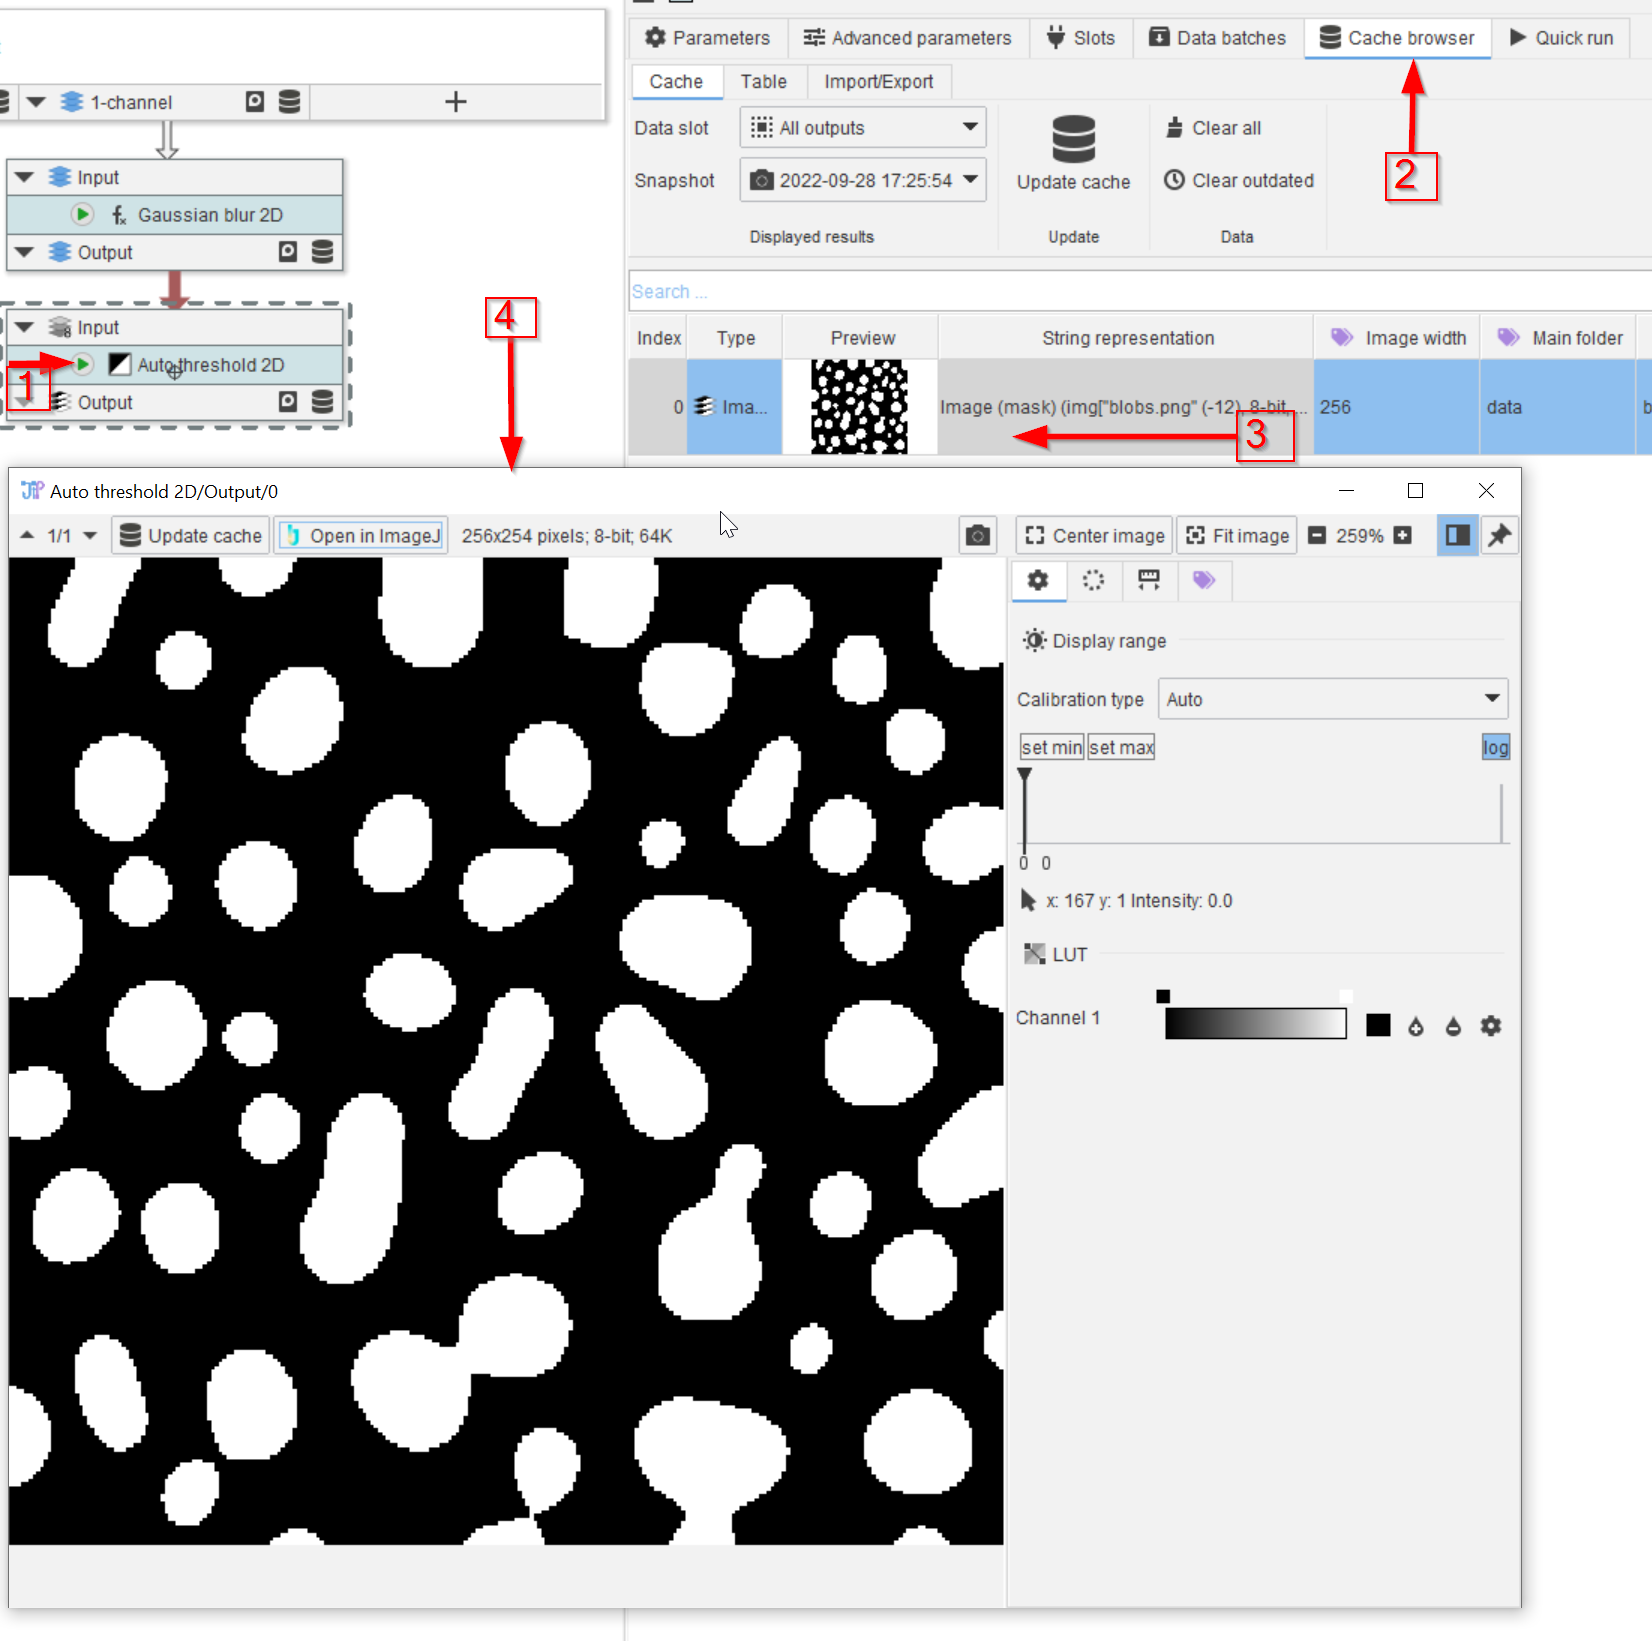The width and height of the screenshot is (1652, 1641).
Task: Click the Open in ImageJ button
Action: tap(362, 536)
